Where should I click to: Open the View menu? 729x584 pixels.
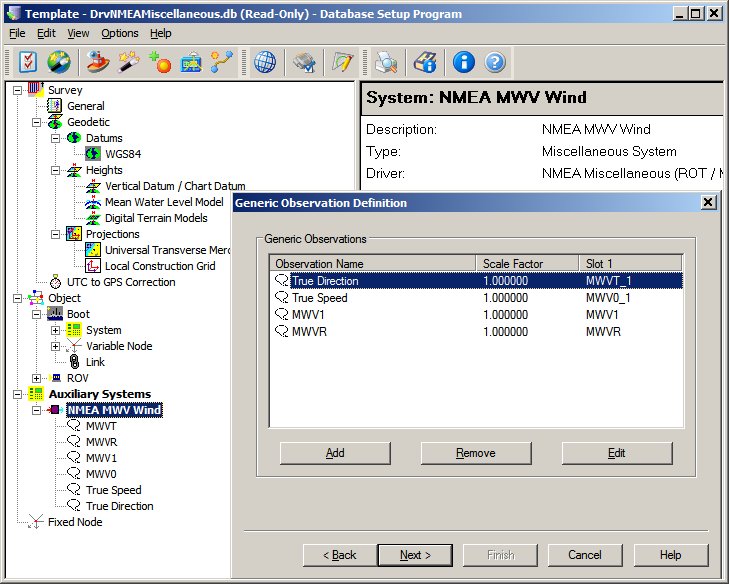click(x=78, y=33)
